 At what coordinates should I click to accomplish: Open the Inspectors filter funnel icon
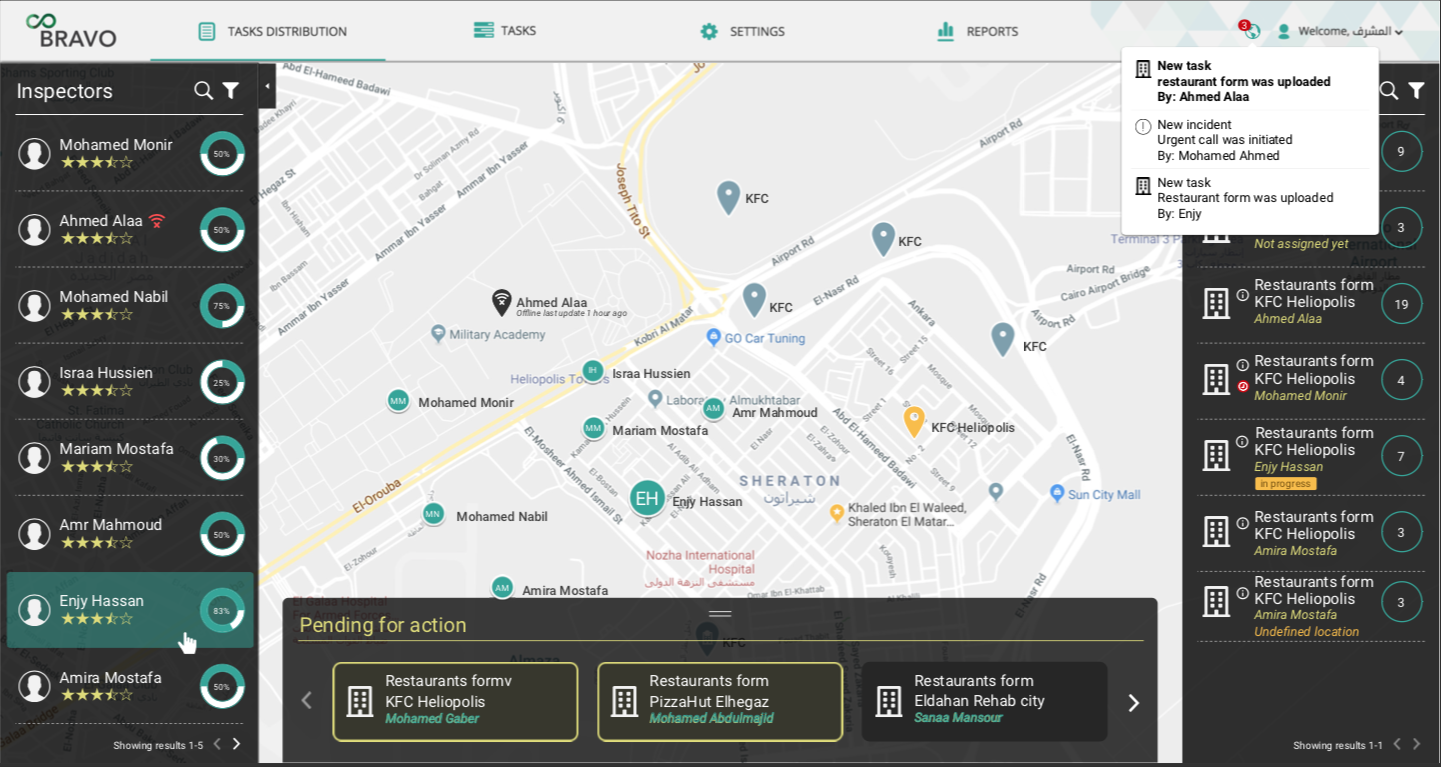pyautogui.click(x=231, y=91)
